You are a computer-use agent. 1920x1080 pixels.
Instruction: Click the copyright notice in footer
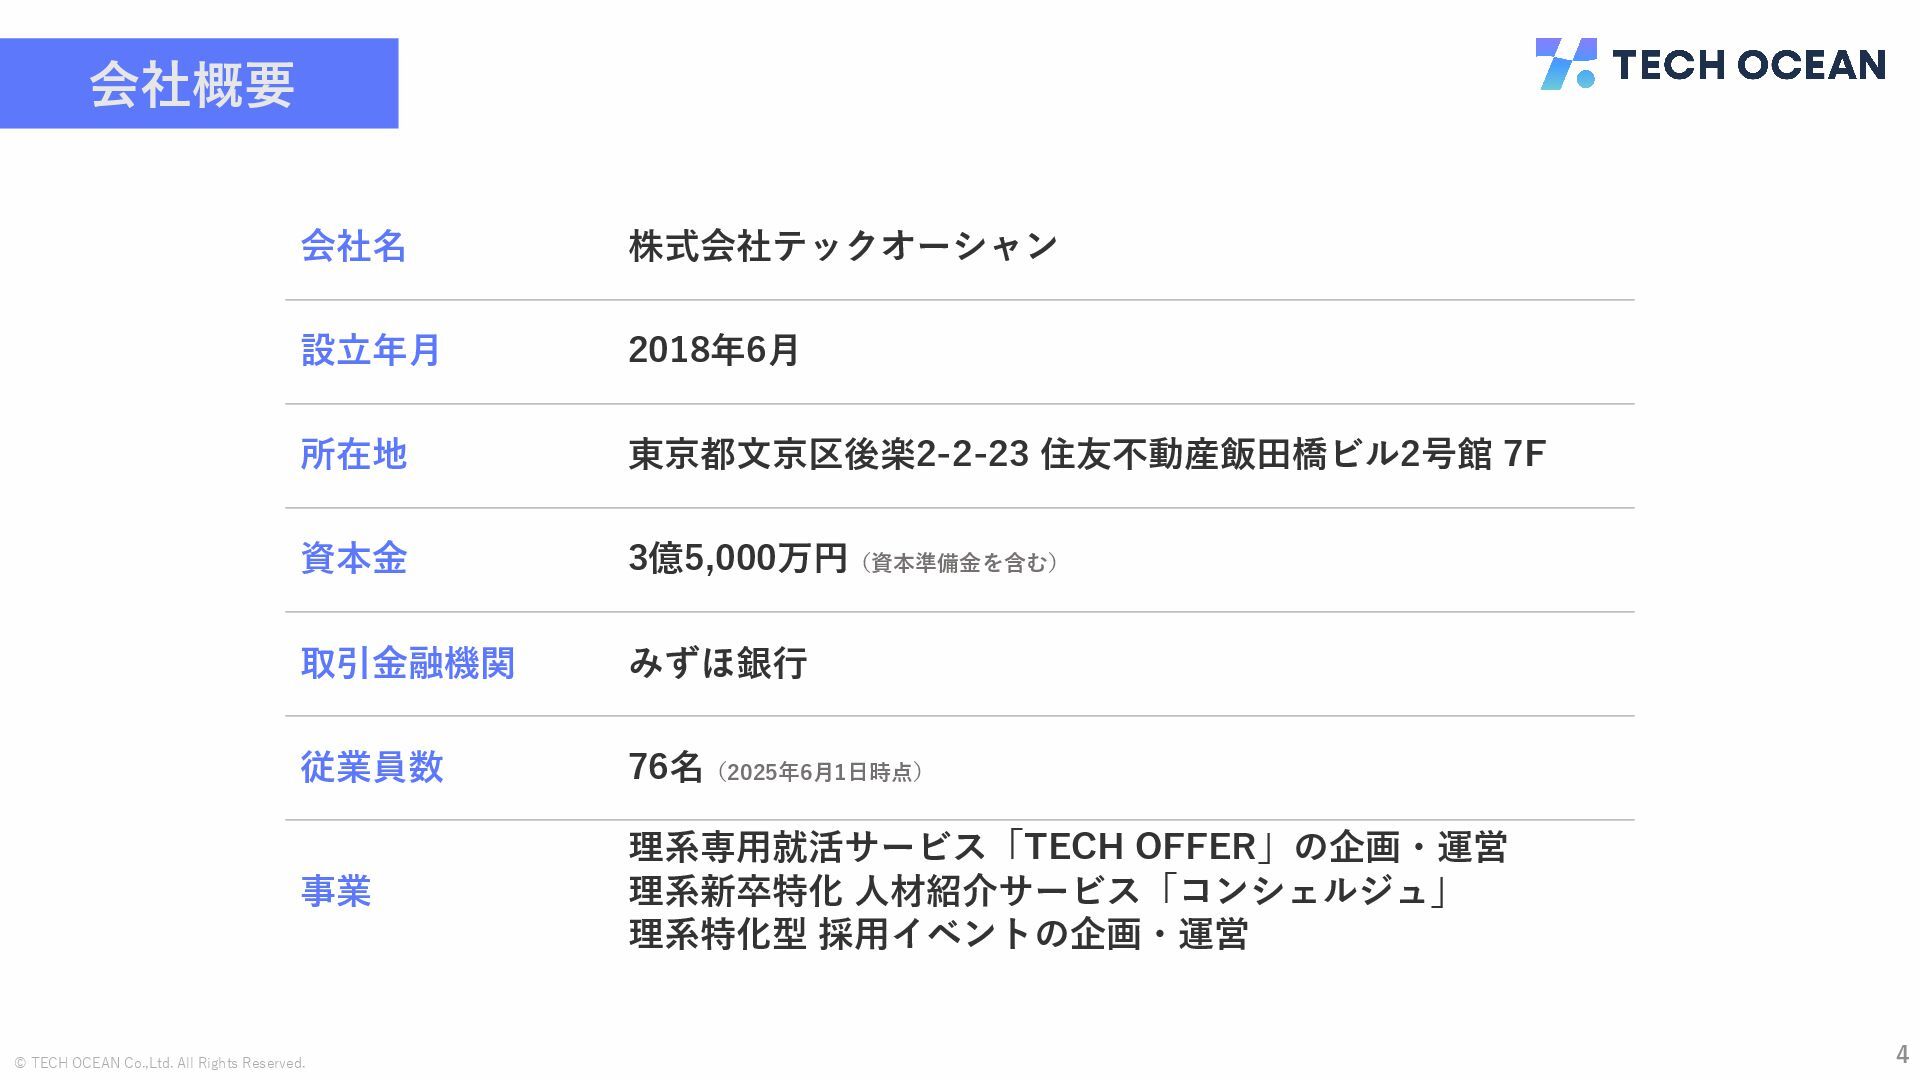[160, 1063]
